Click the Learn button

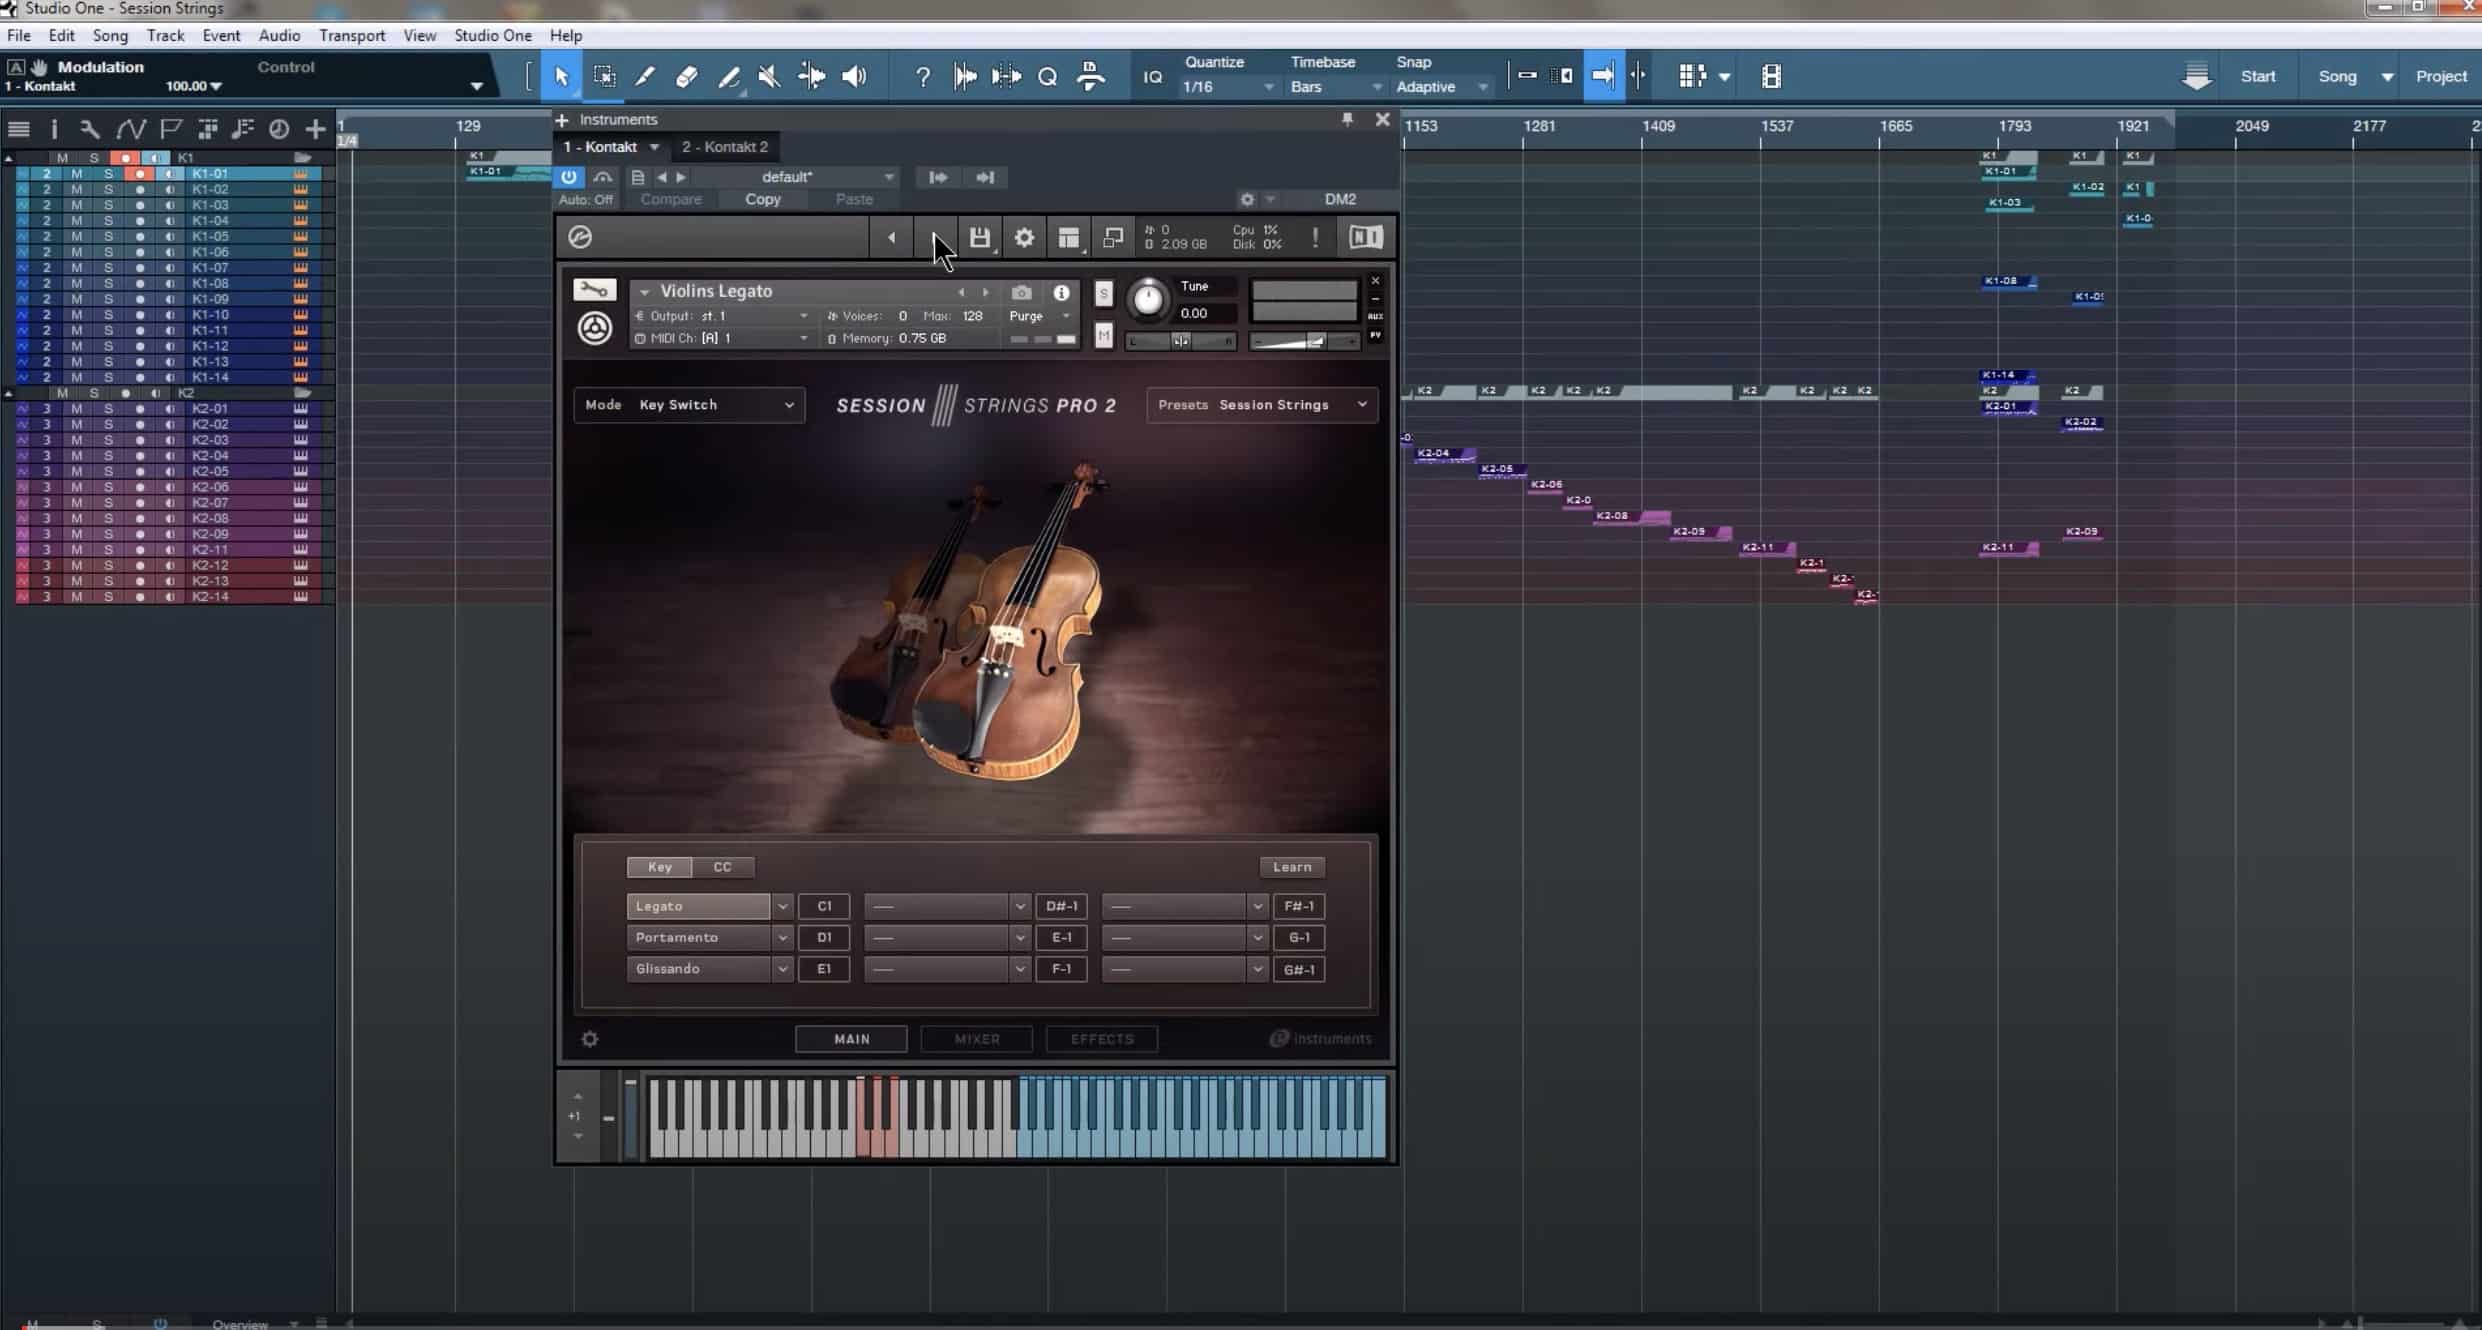coord(1291,867)
